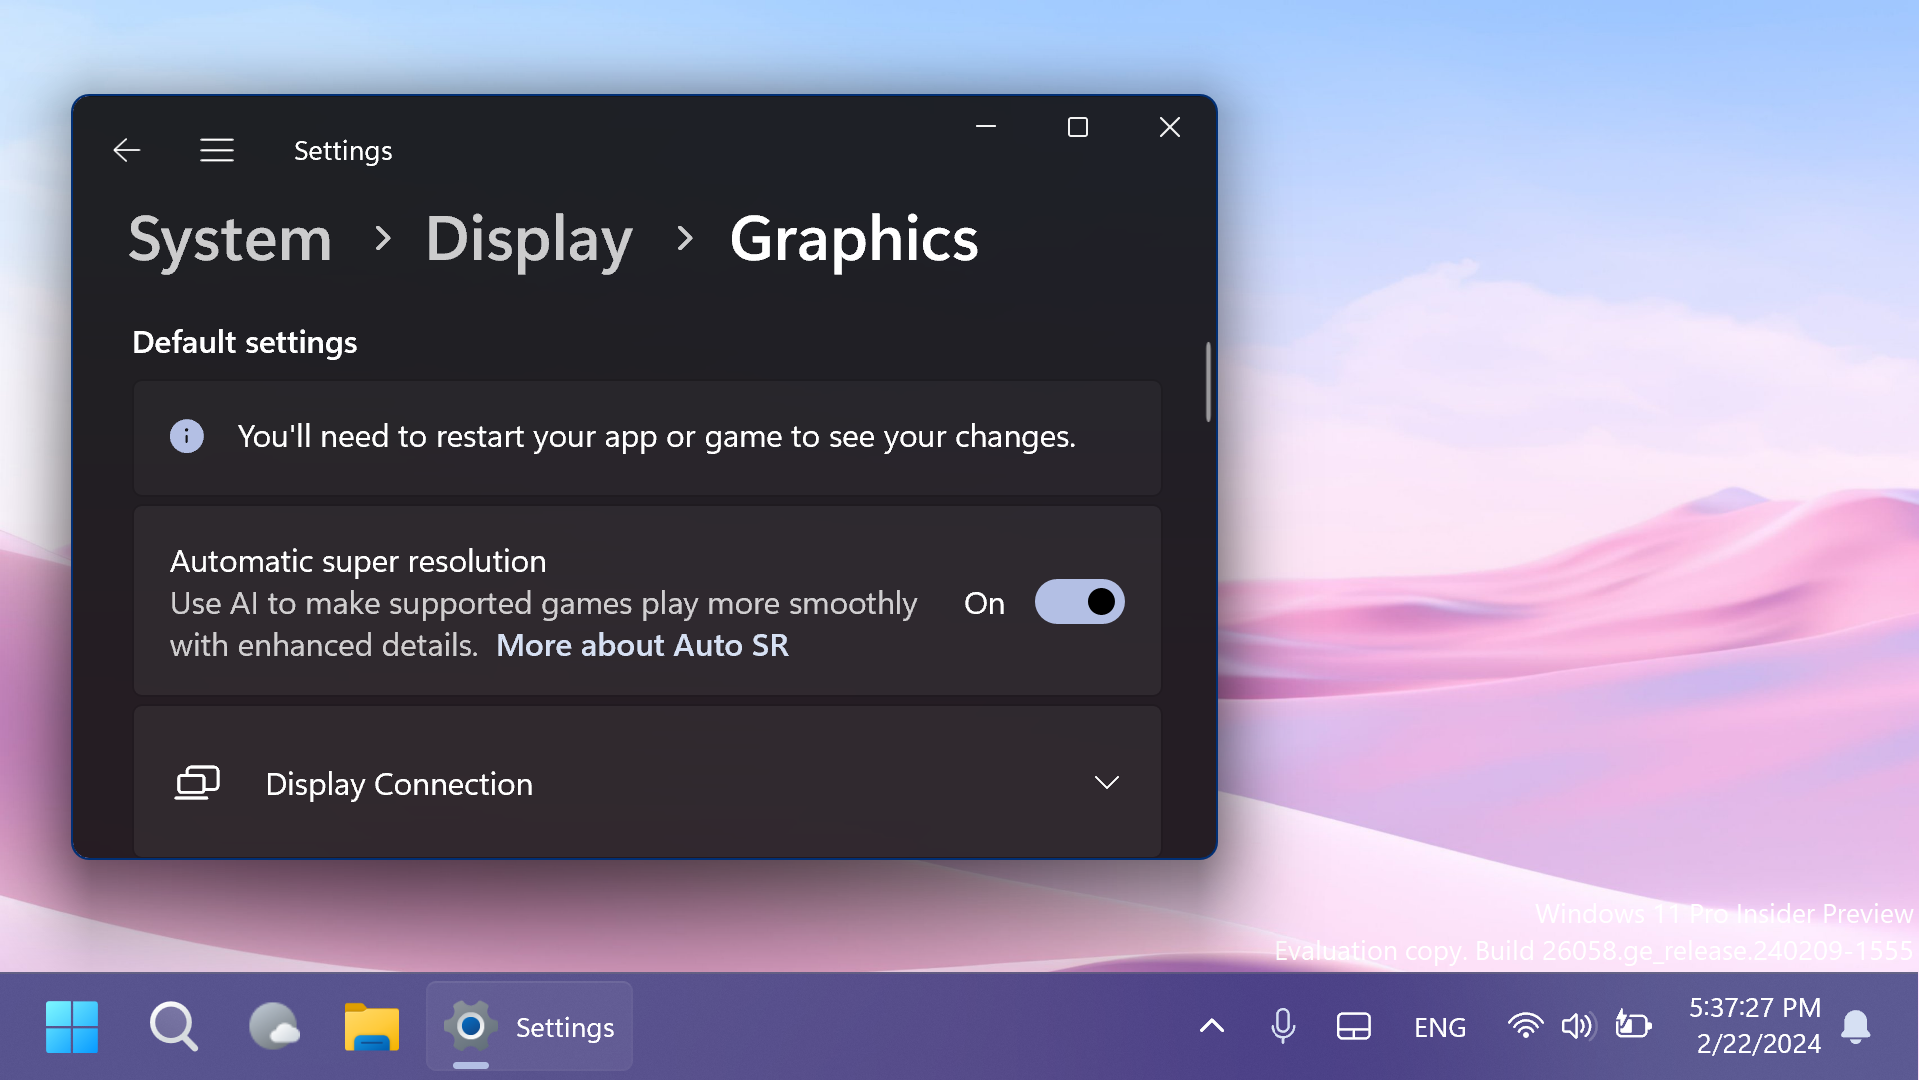1919x1080 pixels.
Task: Open the ENG language switcher
Action: [1439, 1026]
